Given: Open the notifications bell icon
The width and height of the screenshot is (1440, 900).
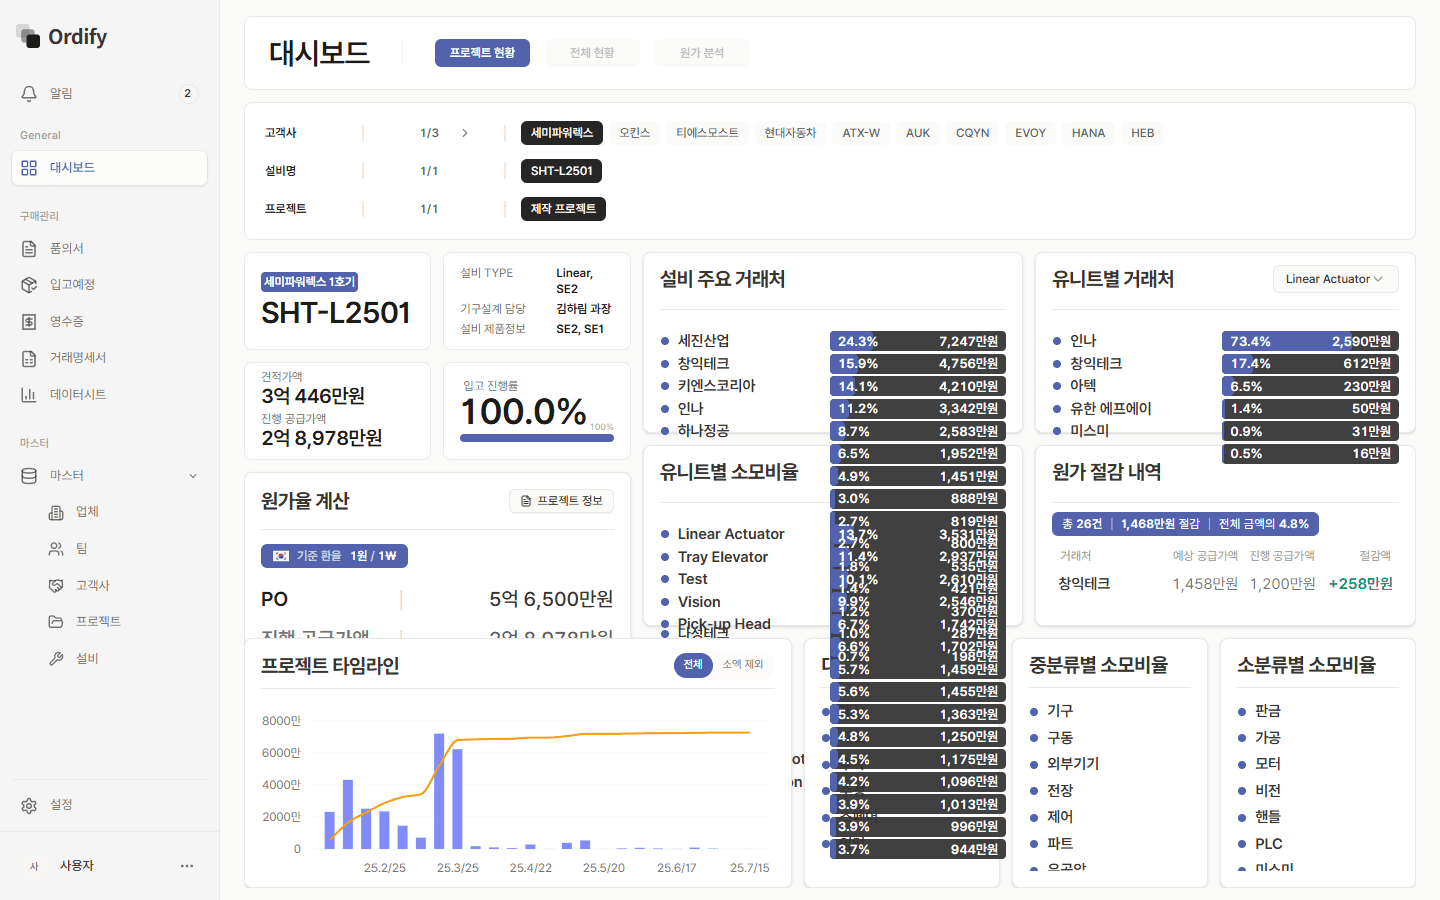Looking at the screenshot, I should pos(28,93).
